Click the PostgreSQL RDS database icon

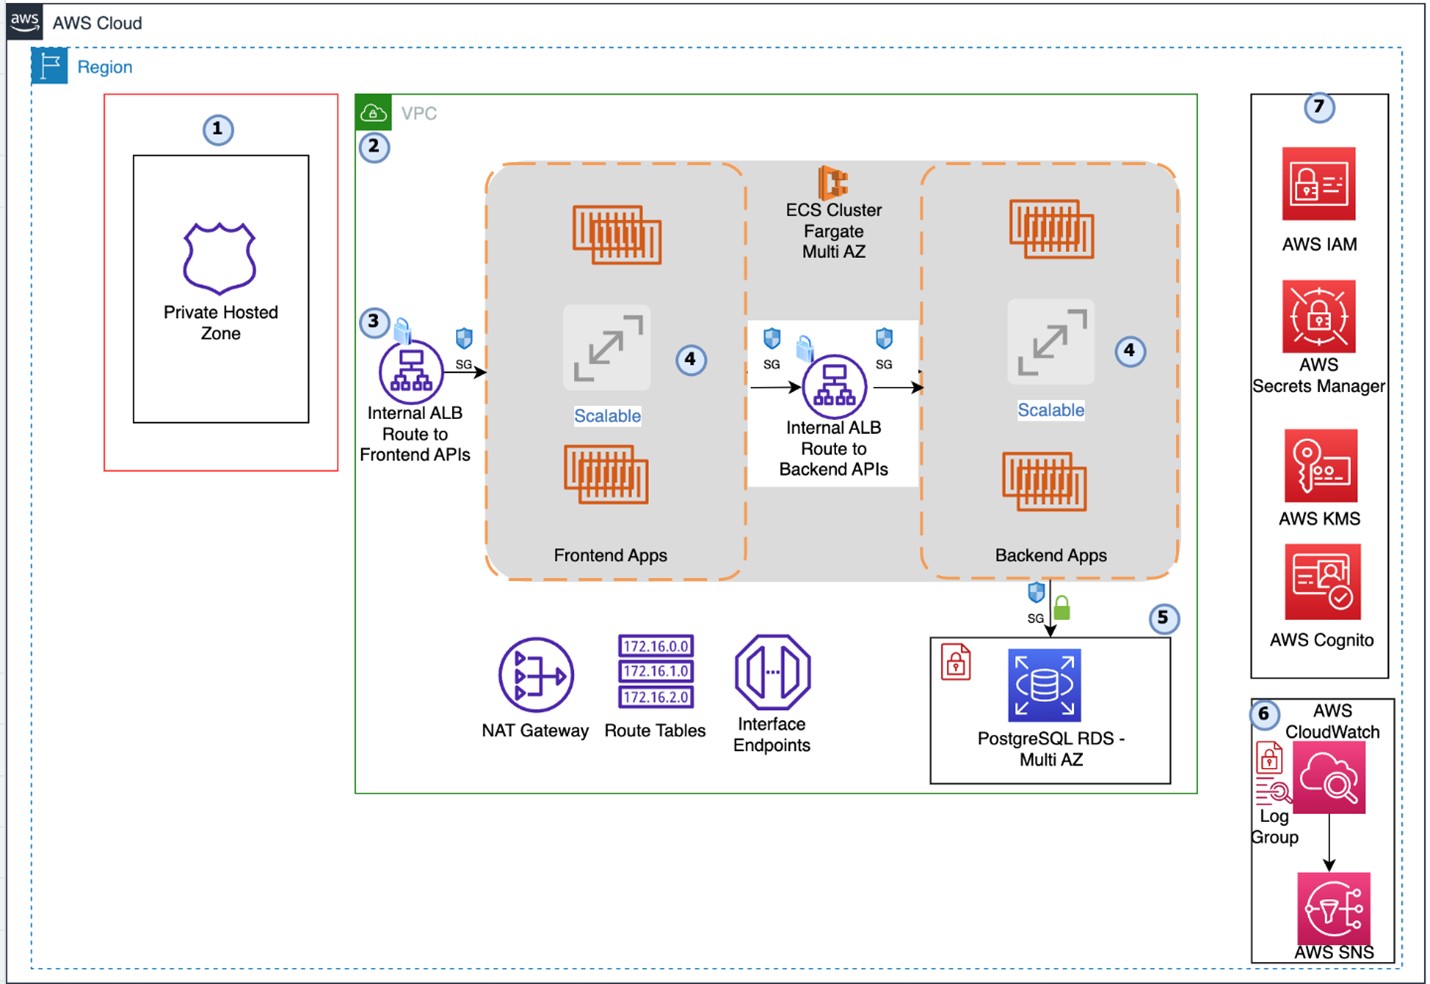pos(1044,685)
